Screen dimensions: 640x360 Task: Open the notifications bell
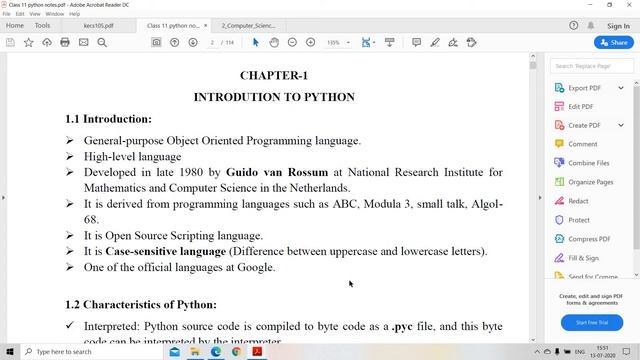(591, 26)
